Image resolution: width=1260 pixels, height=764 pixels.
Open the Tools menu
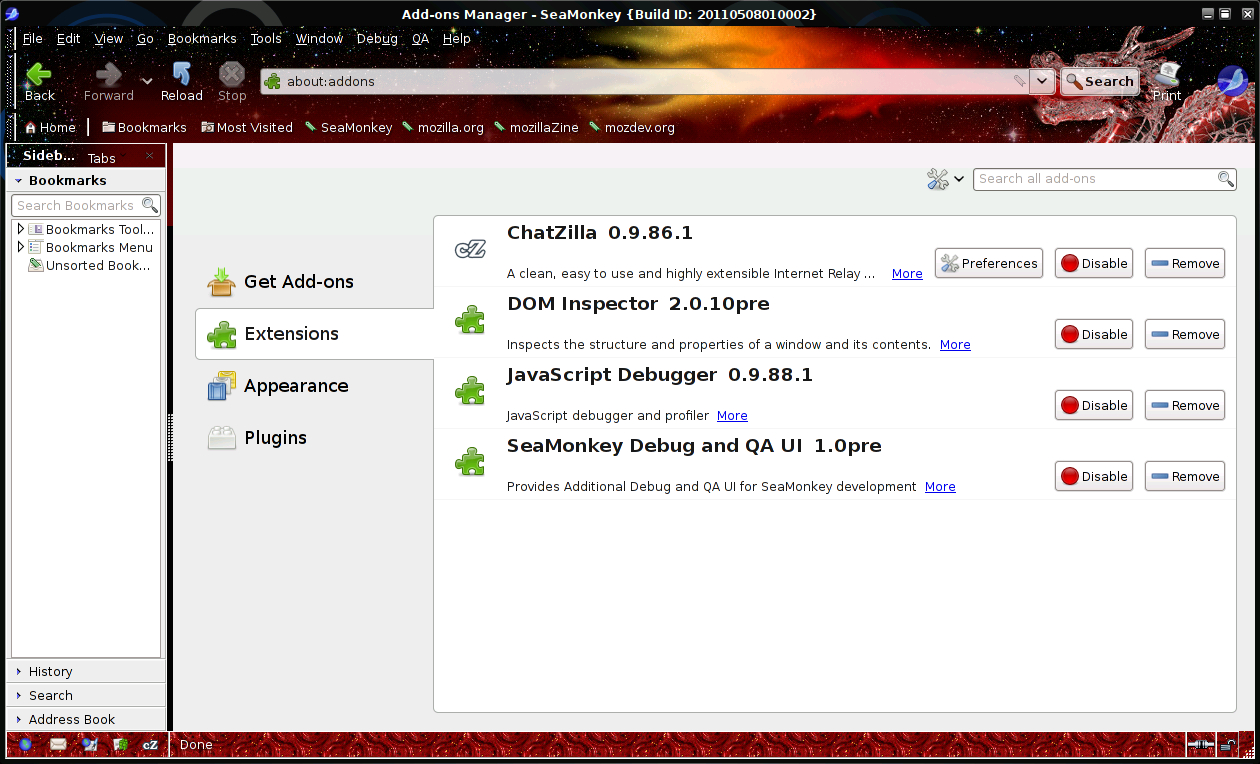(266, 39)
